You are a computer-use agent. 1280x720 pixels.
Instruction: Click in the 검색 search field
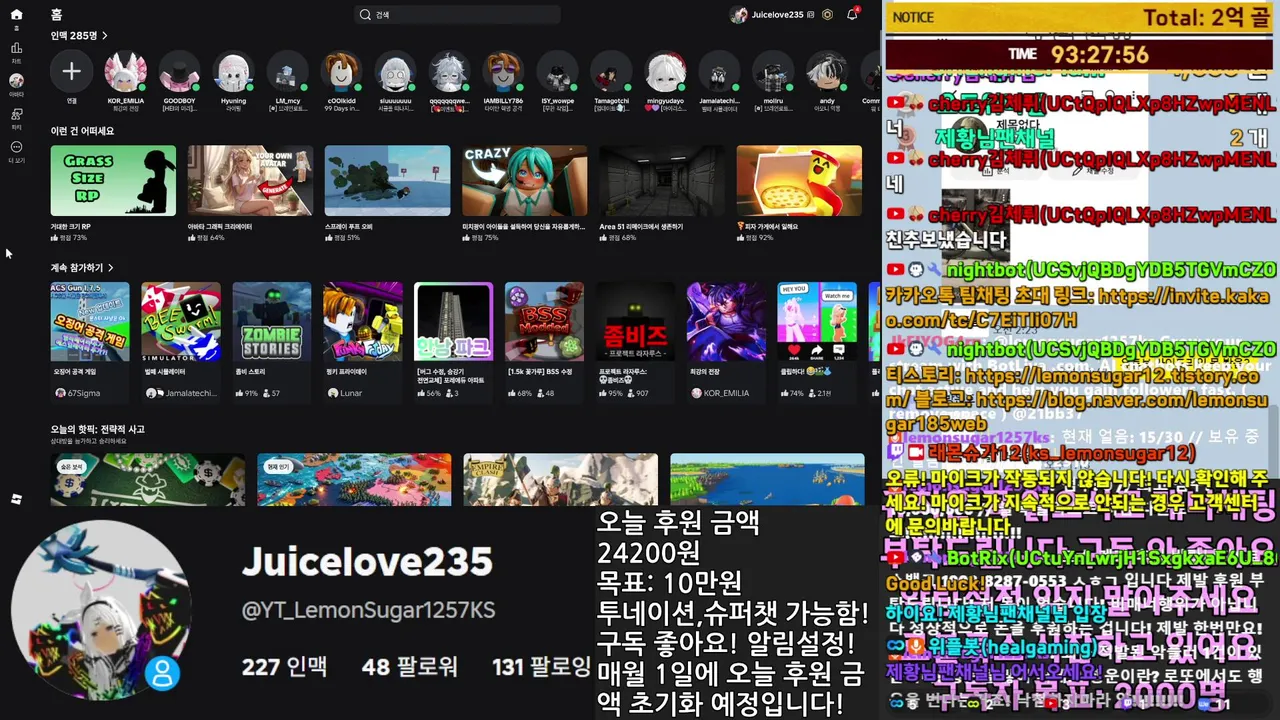[458, 15]
